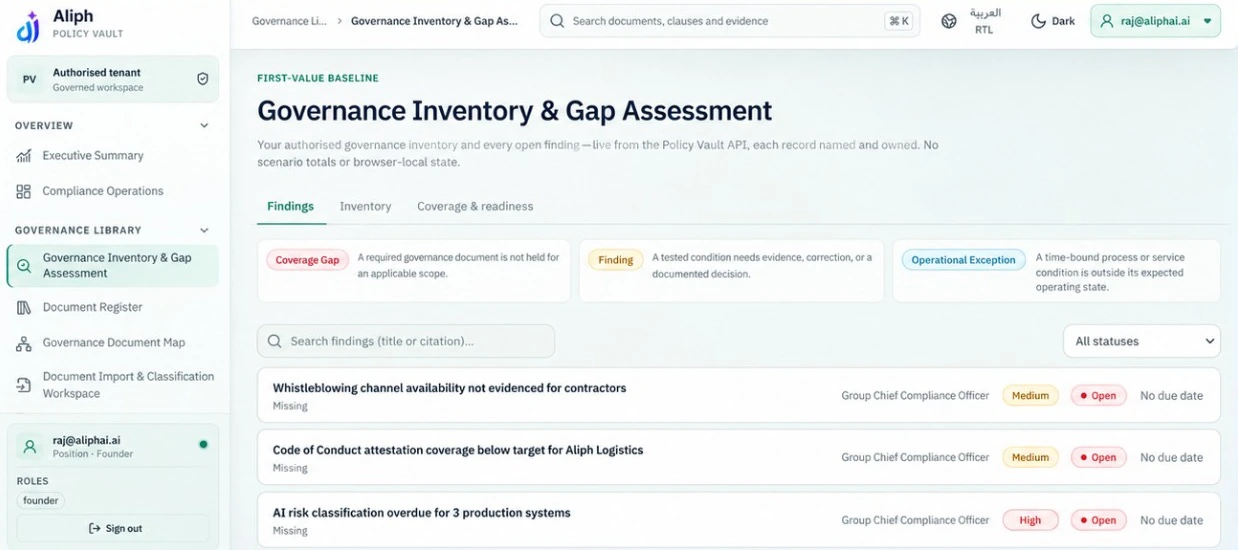This screenshot has height=550, width=1238.
Task: Click the Open status badge on the AI risk row
Action: pyautogui.click(x=1098, y=520)
